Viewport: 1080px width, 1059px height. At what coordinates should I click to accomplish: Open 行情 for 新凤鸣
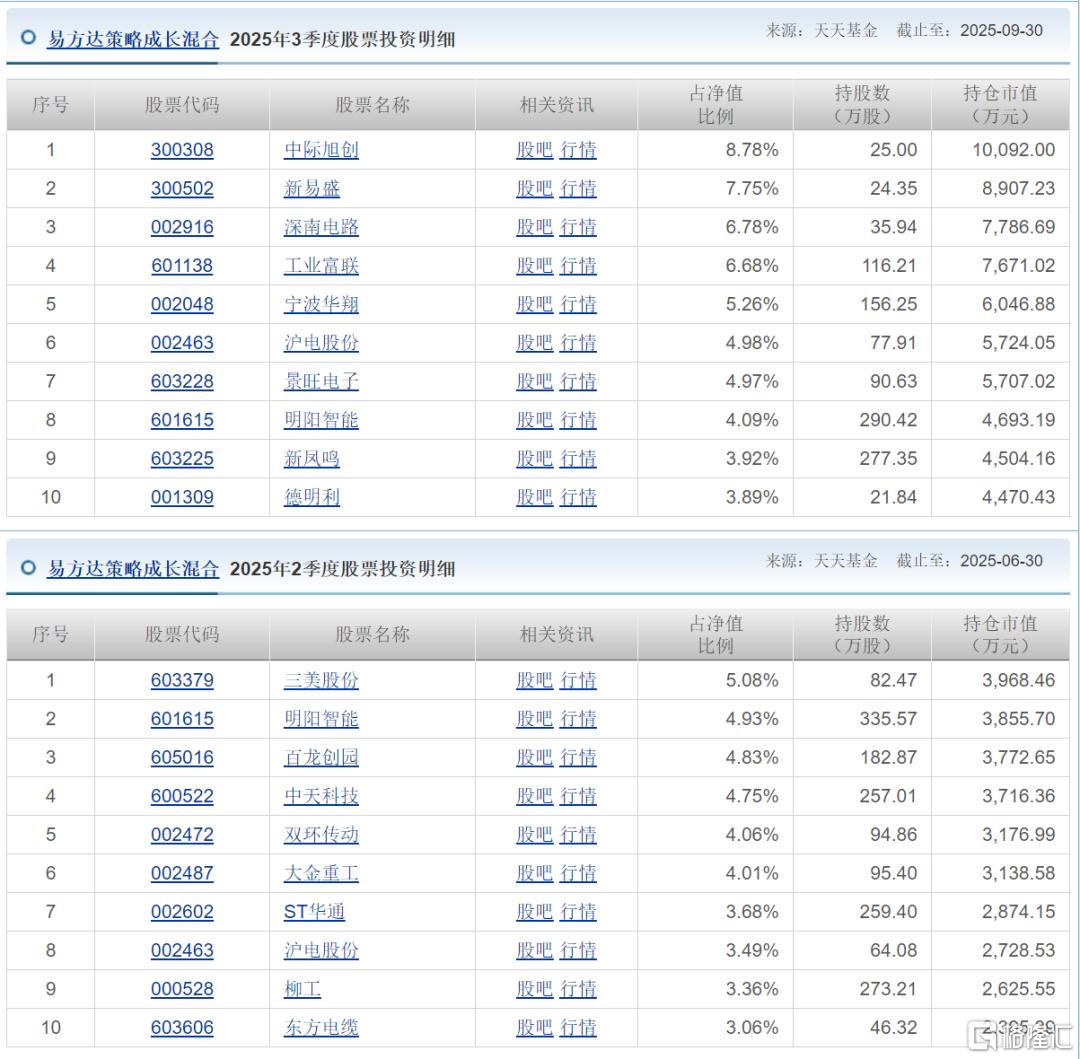[x=578, y=459]
